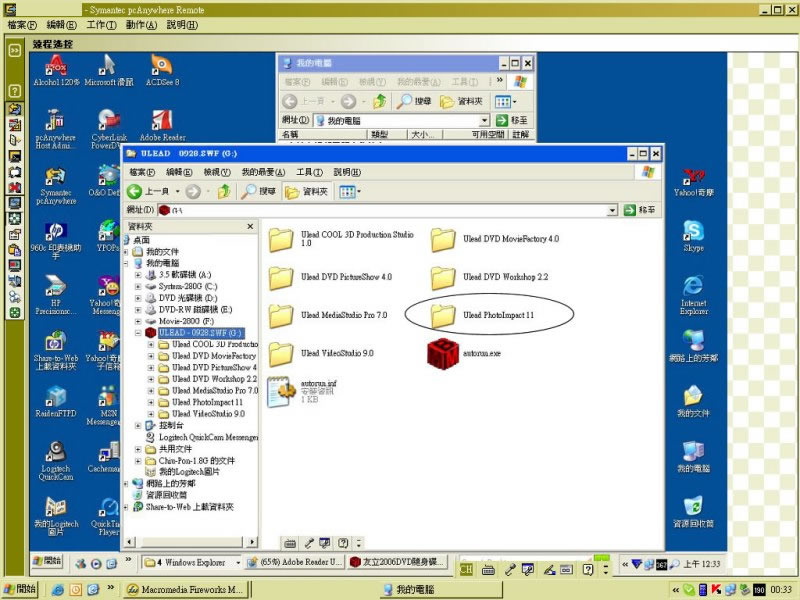Close the 資料夾 tree pane with its X
This screenshot has height=600, width=800.
250,226
